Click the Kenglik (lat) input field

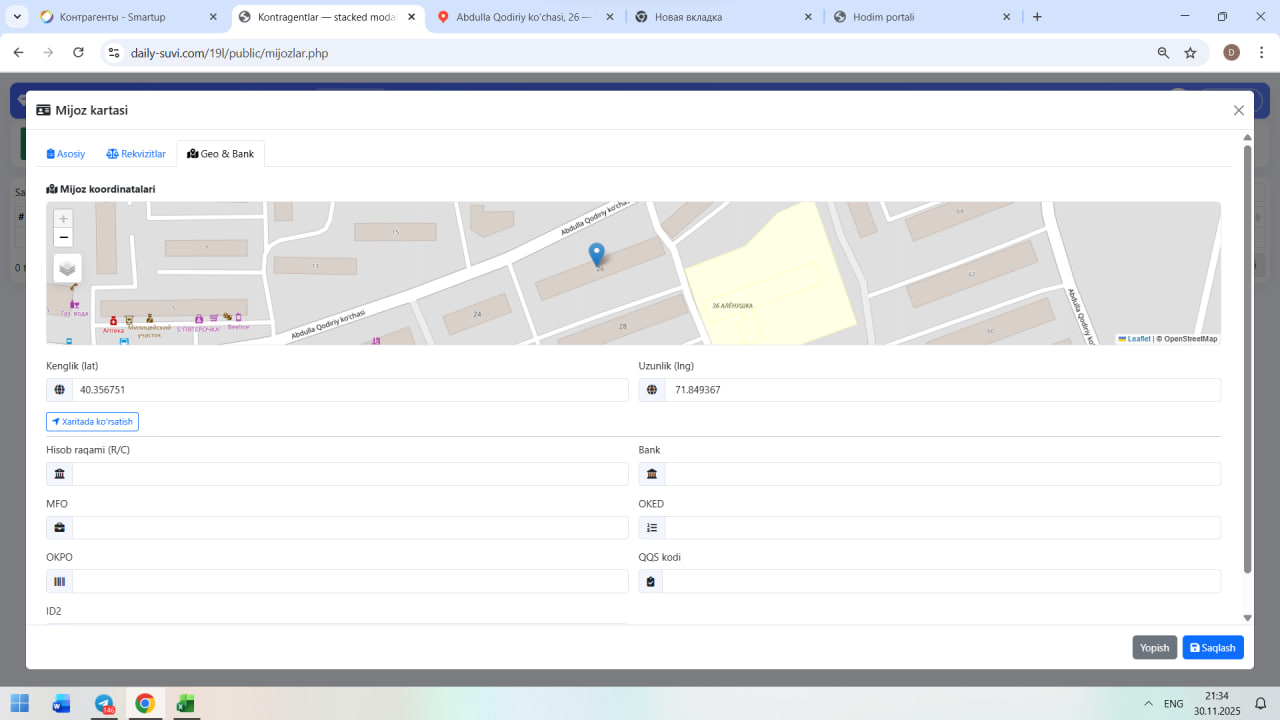click(x=349, y=390)
